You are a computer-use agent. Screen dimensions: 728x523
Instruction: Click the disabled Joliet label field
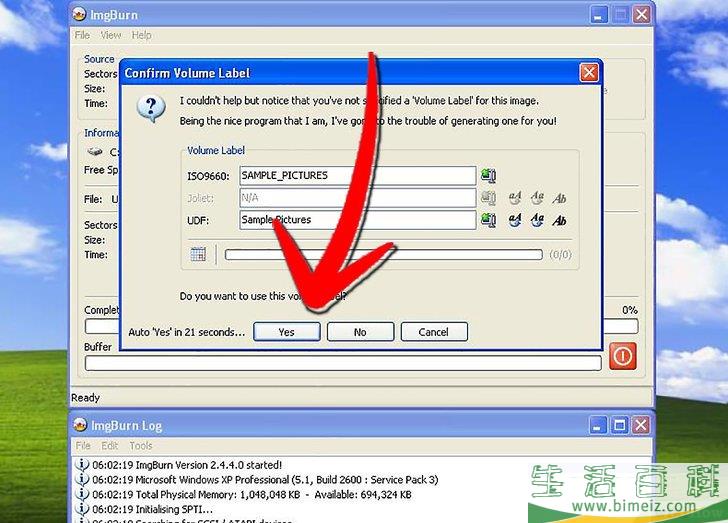point(358,198)
